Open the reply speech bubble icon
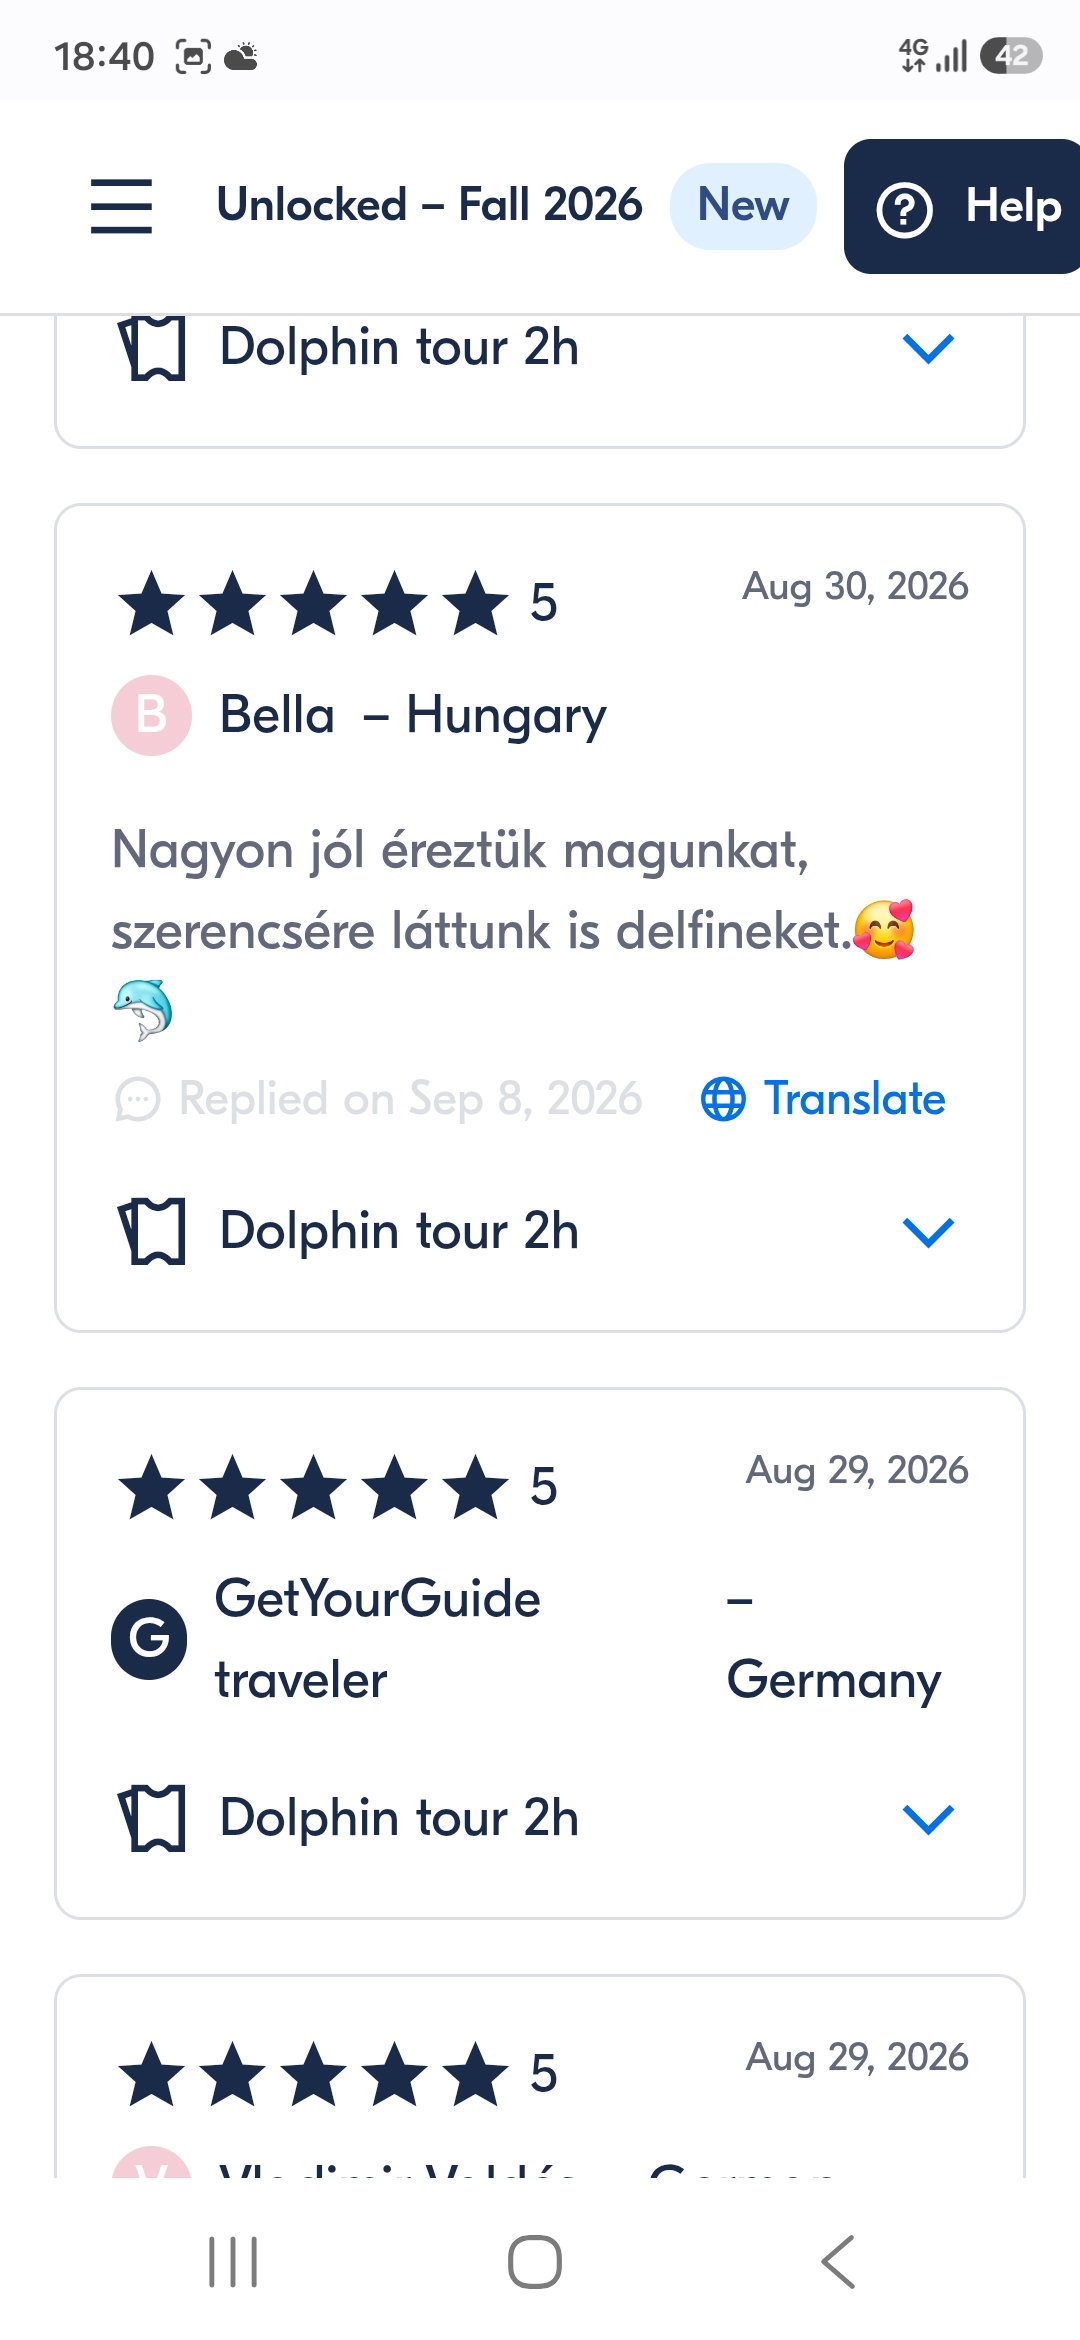1080x2340 pixels. coord(138,1099)
